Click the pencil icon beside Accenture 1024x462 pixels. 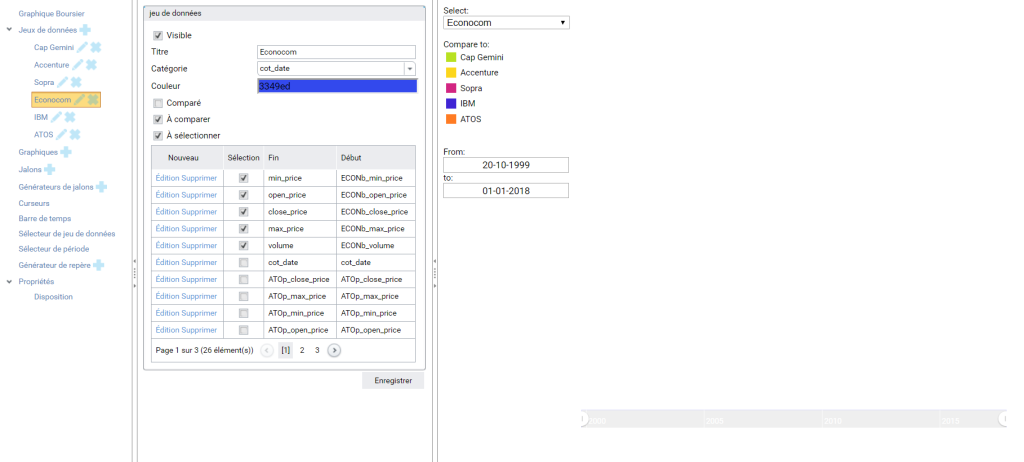coord(77,65)
